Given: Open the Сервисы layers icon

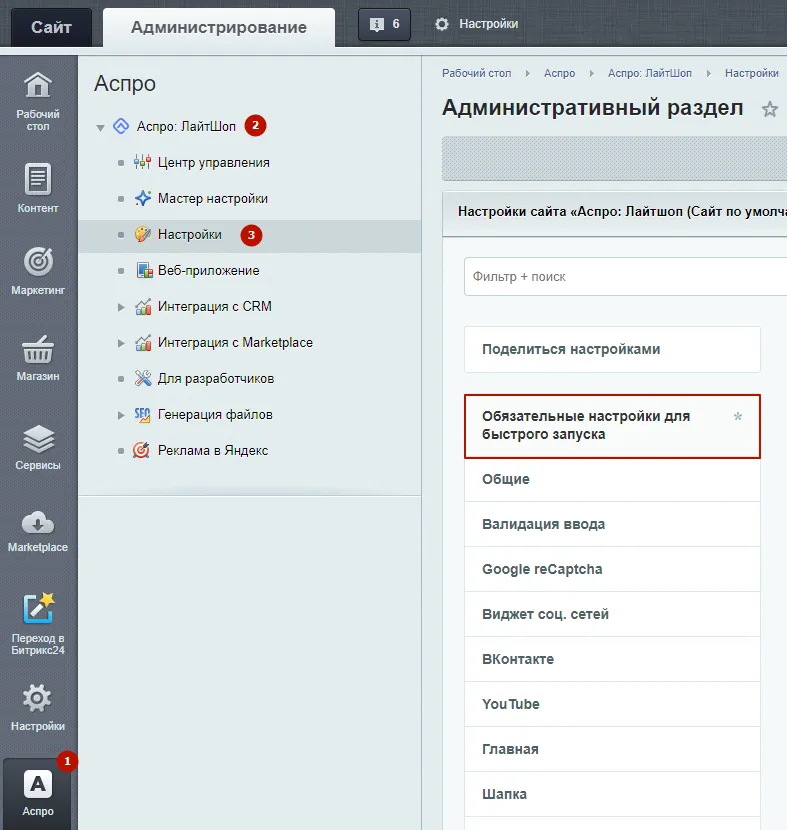Looking at the screenshot, I should 38,439.
